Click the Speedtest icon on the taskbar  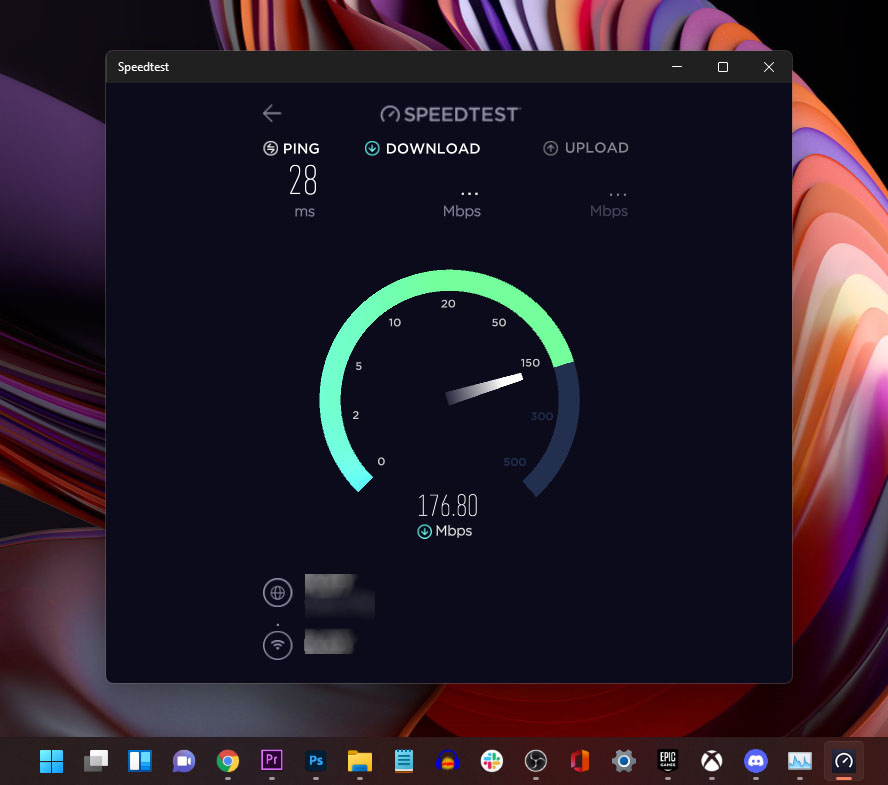click(844, 761)
